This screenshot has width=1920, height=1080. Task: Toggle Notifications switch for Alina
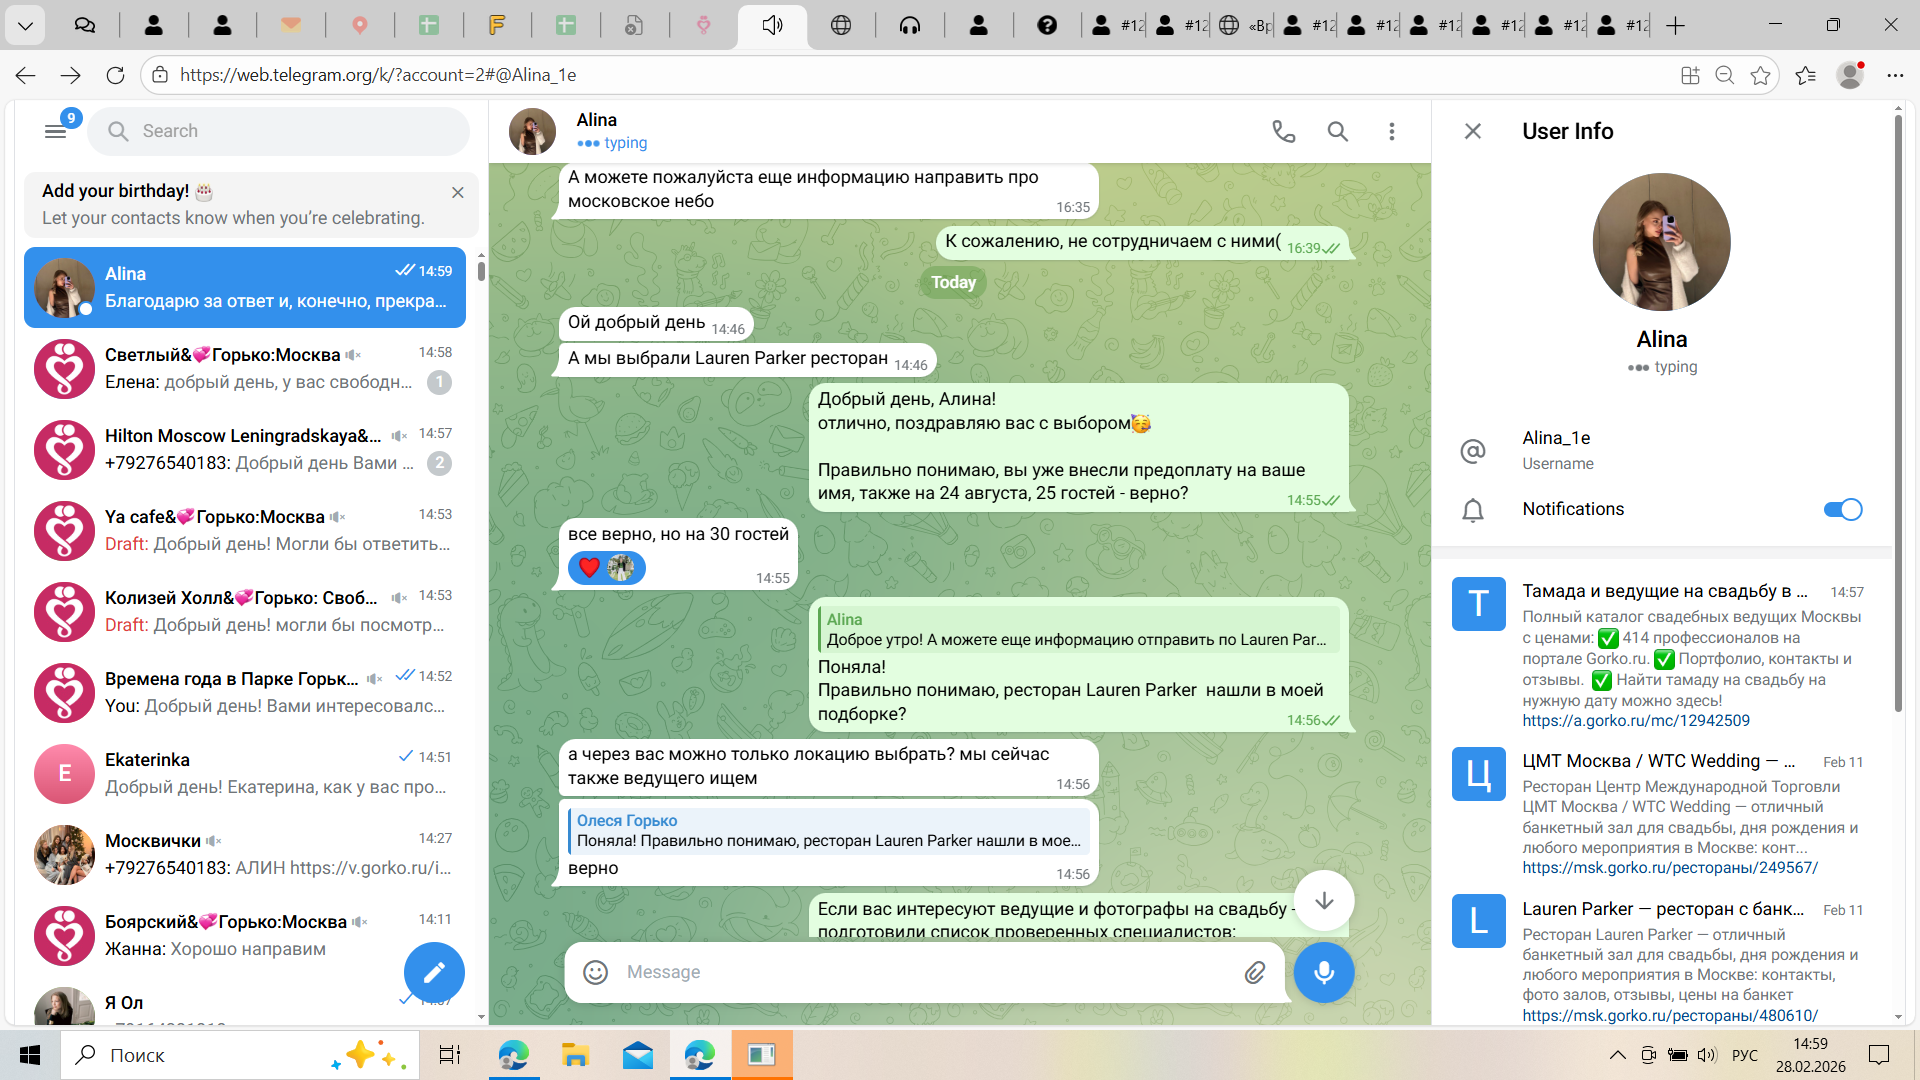pos(1842,509)
